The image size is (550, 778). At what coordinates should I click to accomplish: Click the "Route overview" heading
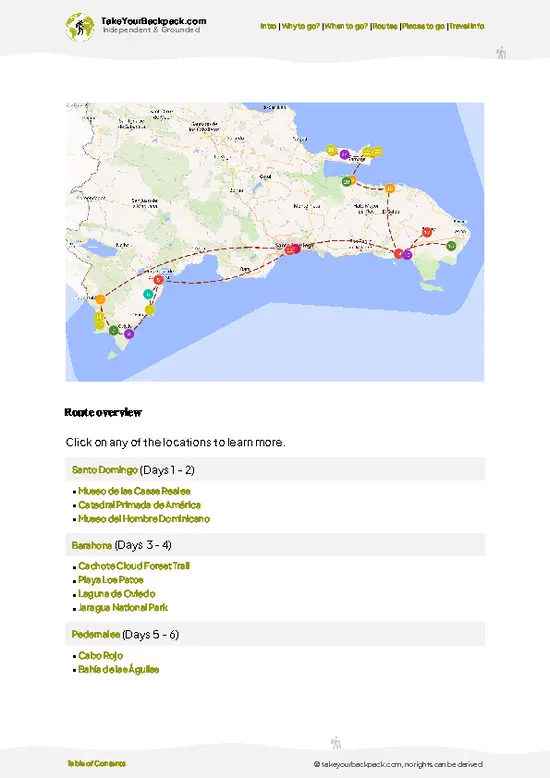click(x=103, y=412)
